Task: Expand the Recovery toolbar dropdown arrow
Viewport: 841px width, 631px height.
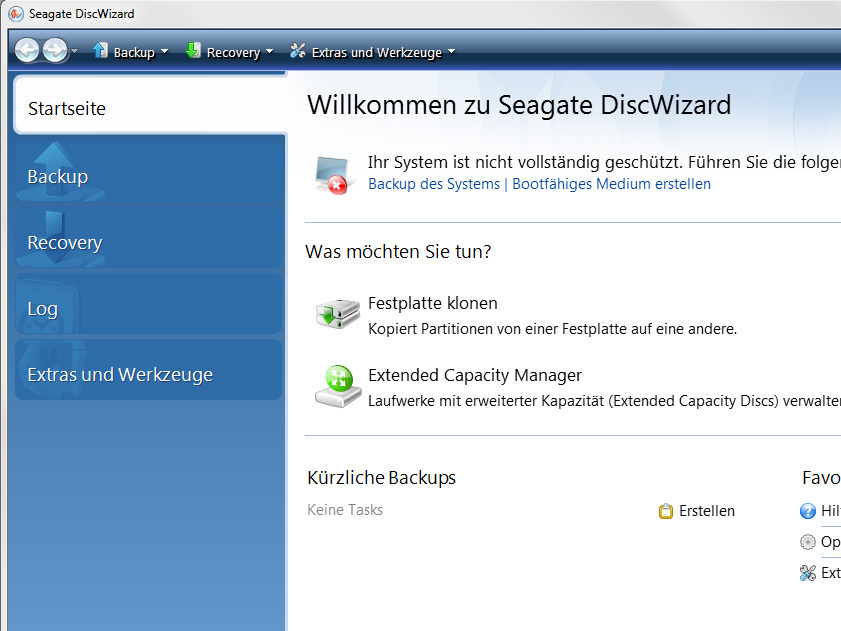Action: (x=269, y=52)
